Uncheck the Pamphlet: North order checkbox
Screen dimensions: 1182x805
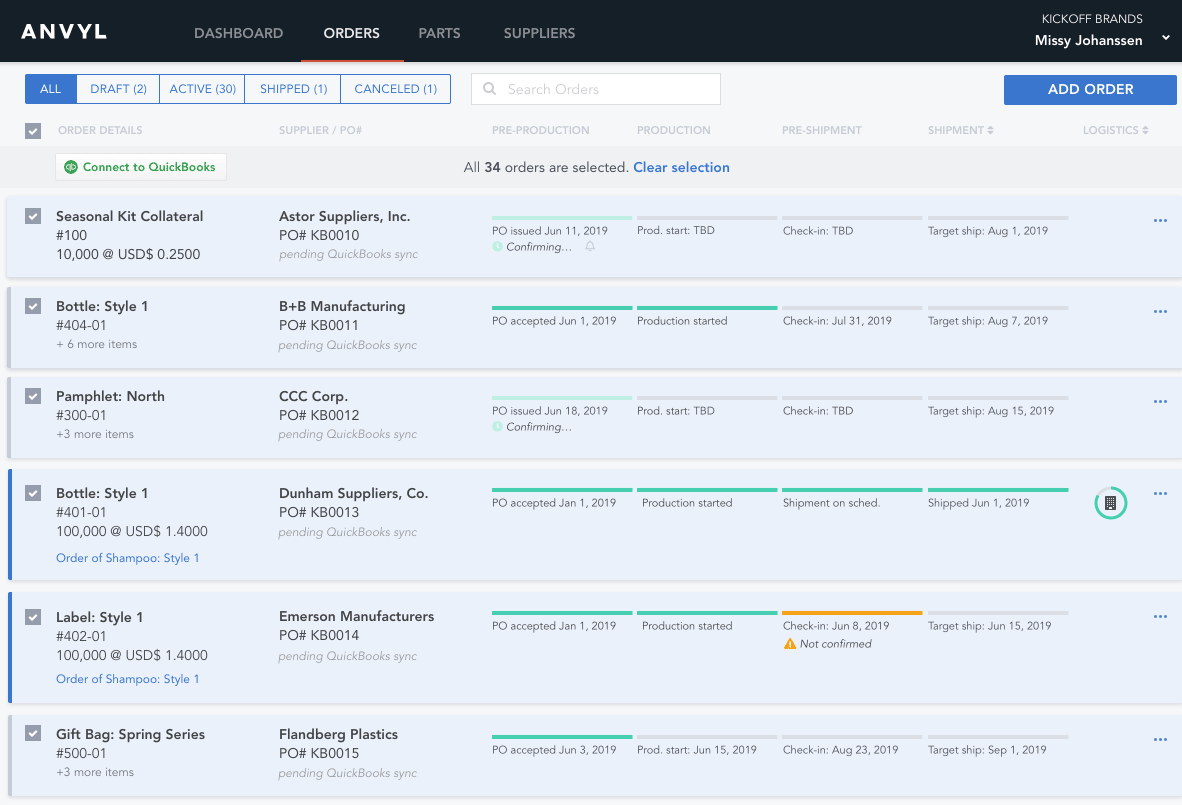pos(33,396)
